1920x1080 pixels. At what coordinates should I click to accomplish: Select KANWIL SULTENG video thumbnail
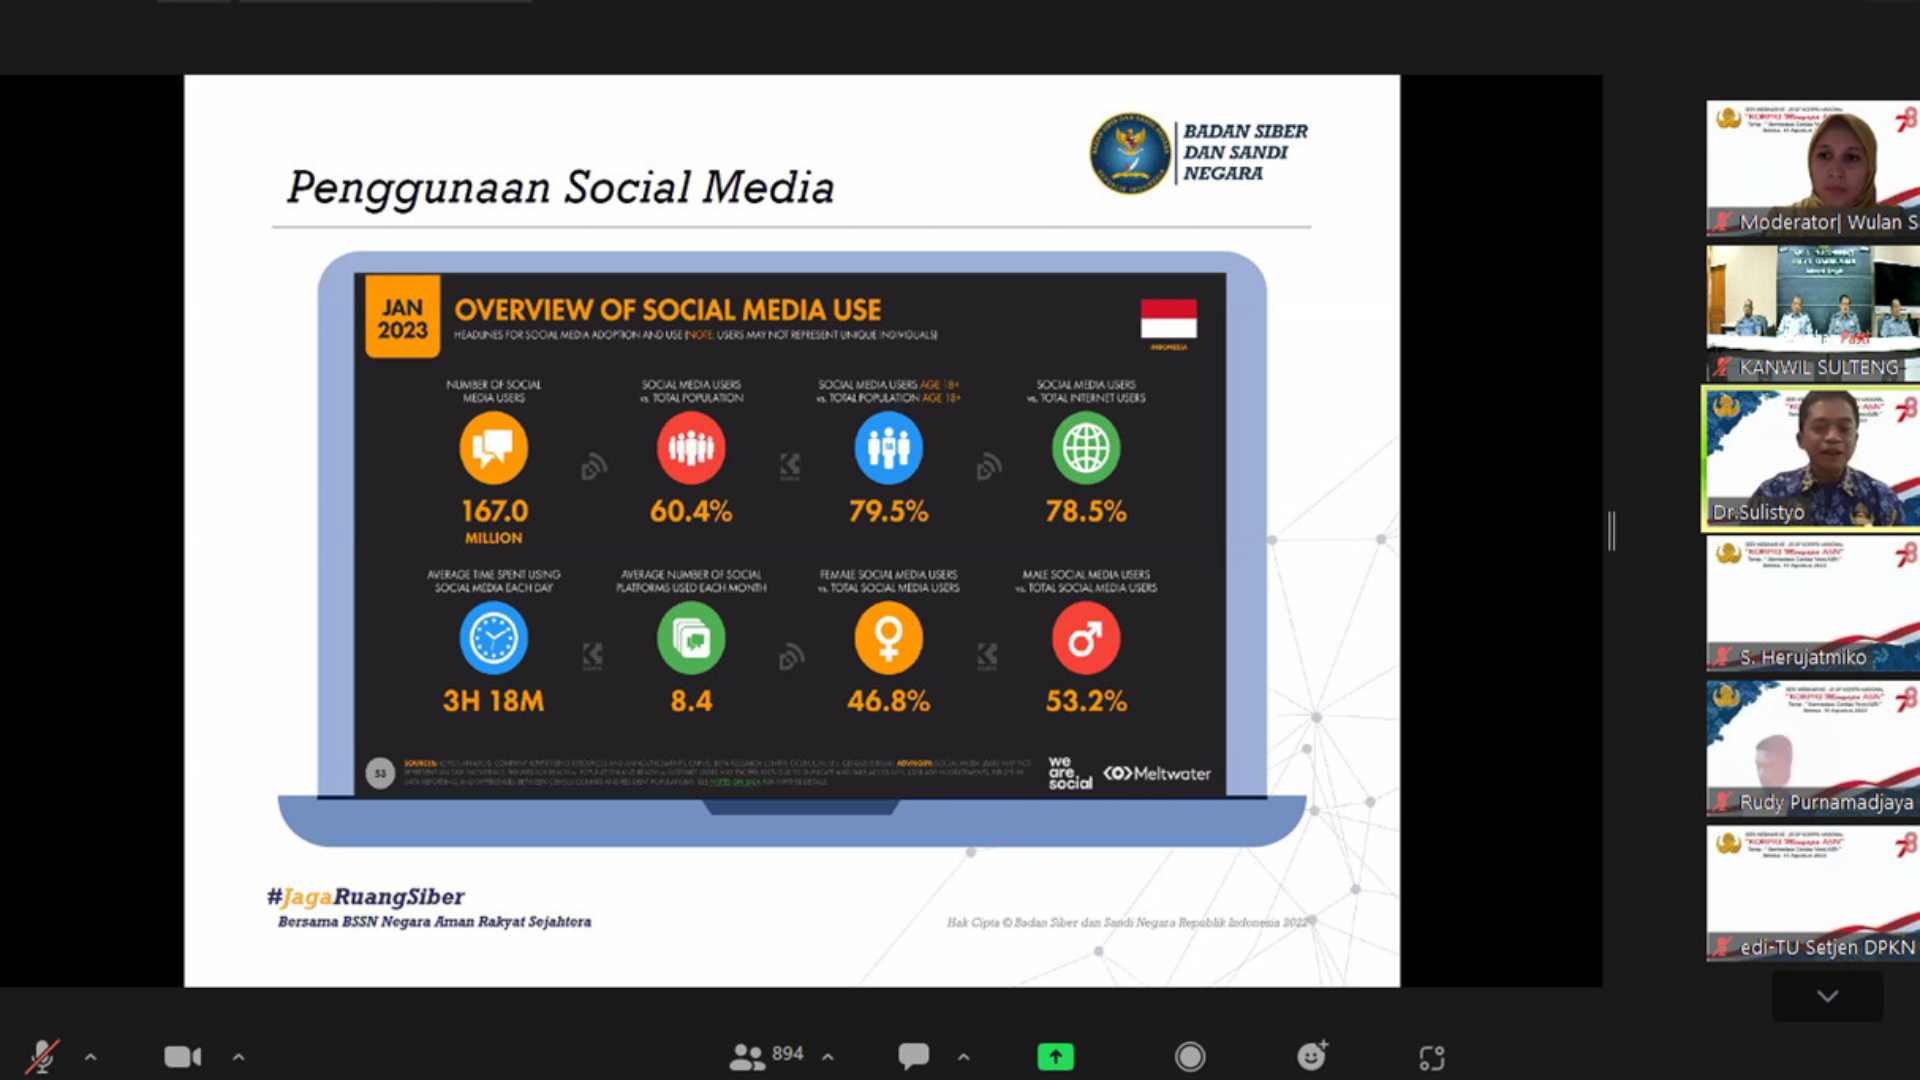(1810, 313)
